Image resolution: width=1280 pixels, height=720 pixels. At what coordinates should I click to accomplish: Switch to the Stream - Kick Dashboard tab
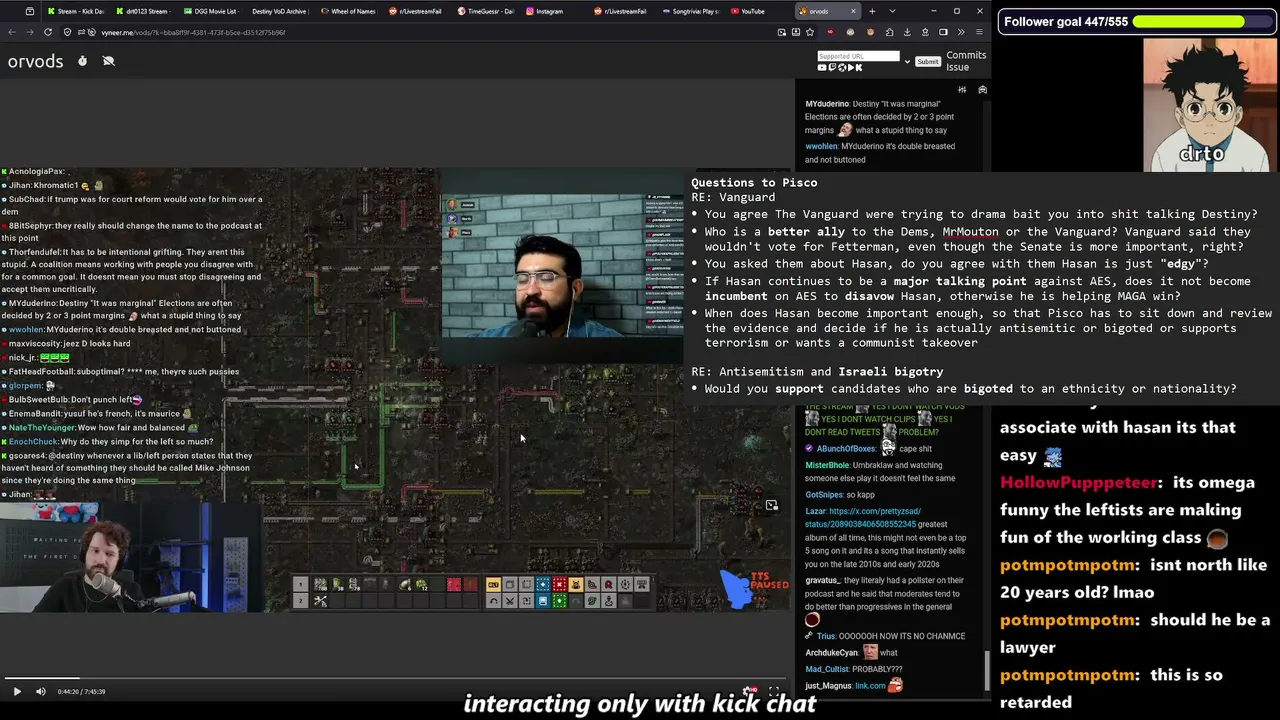coord(75,11)
